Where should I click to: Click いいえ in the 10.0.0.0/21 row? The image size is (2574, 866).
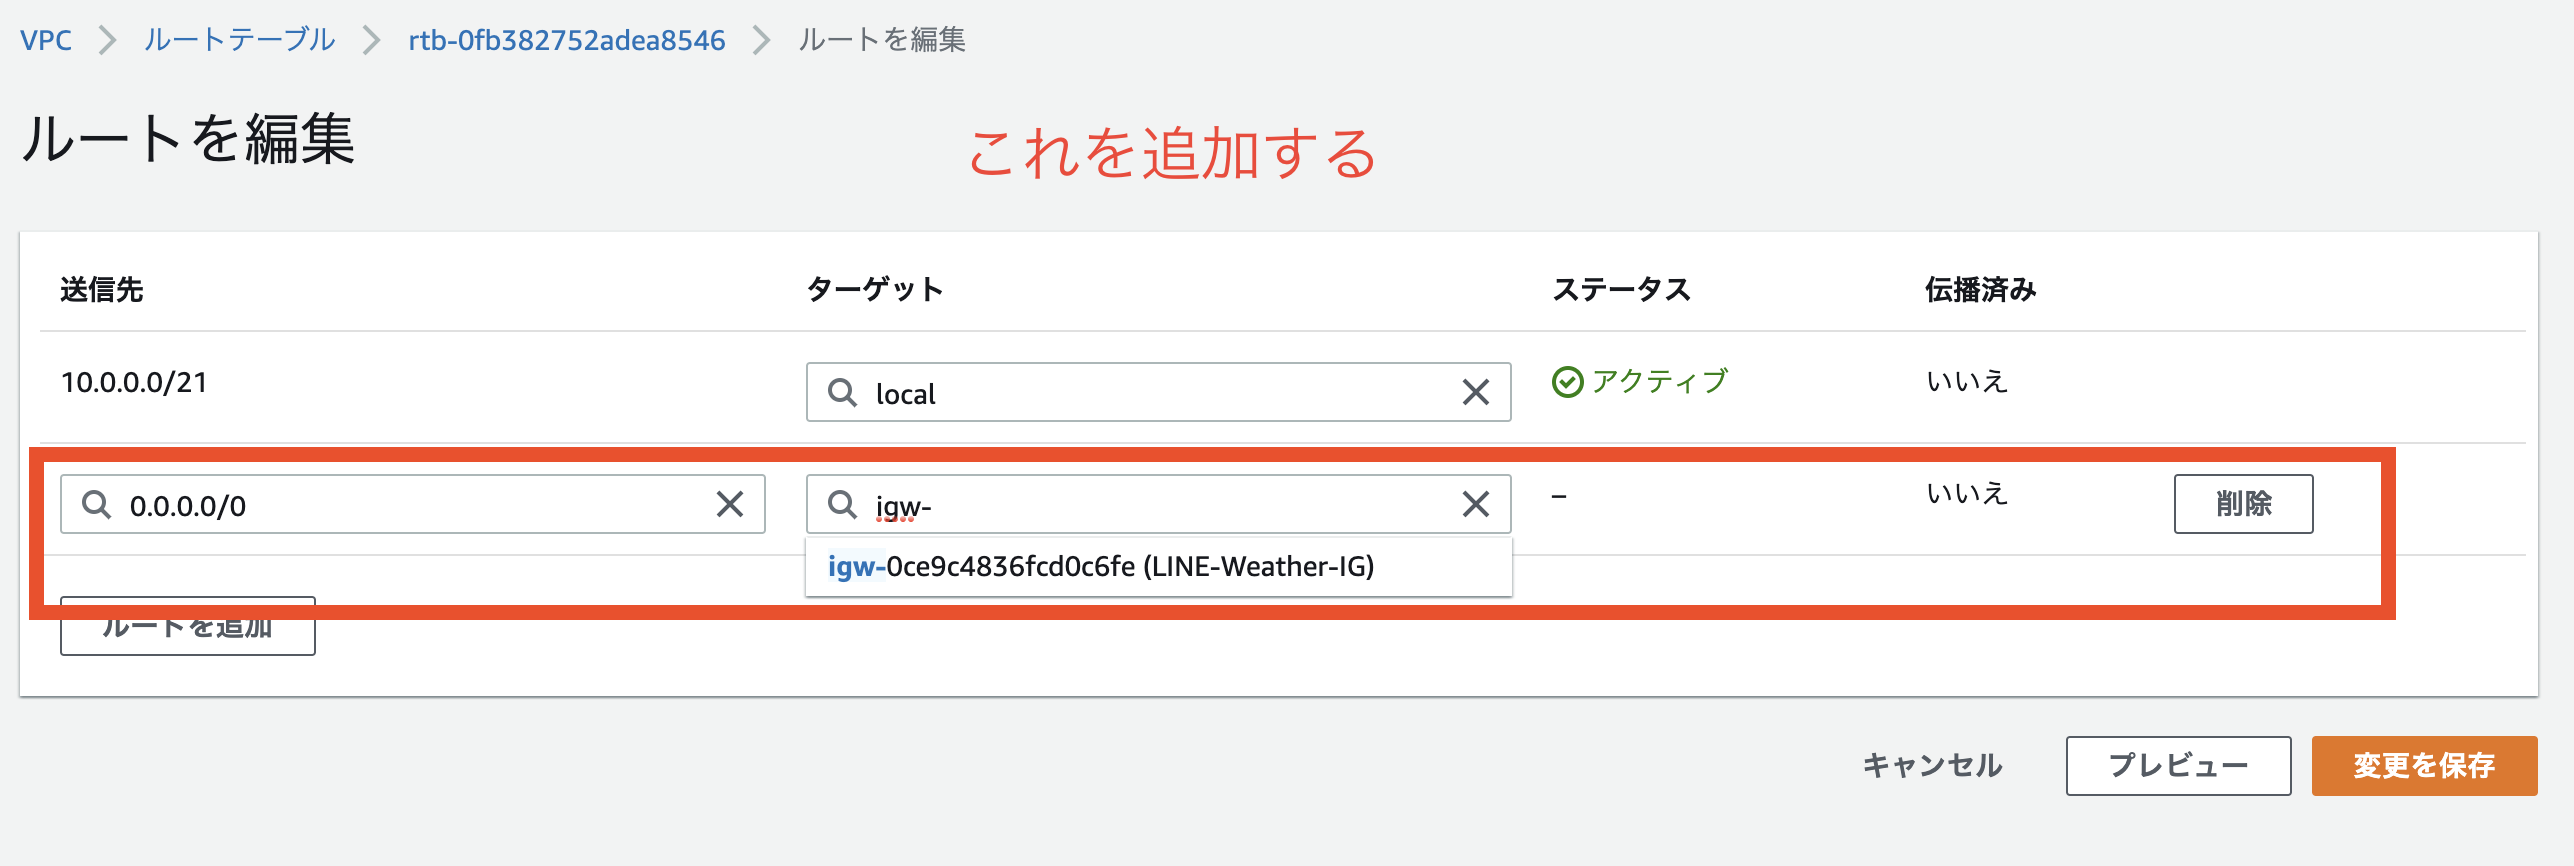pos(1967,382)
